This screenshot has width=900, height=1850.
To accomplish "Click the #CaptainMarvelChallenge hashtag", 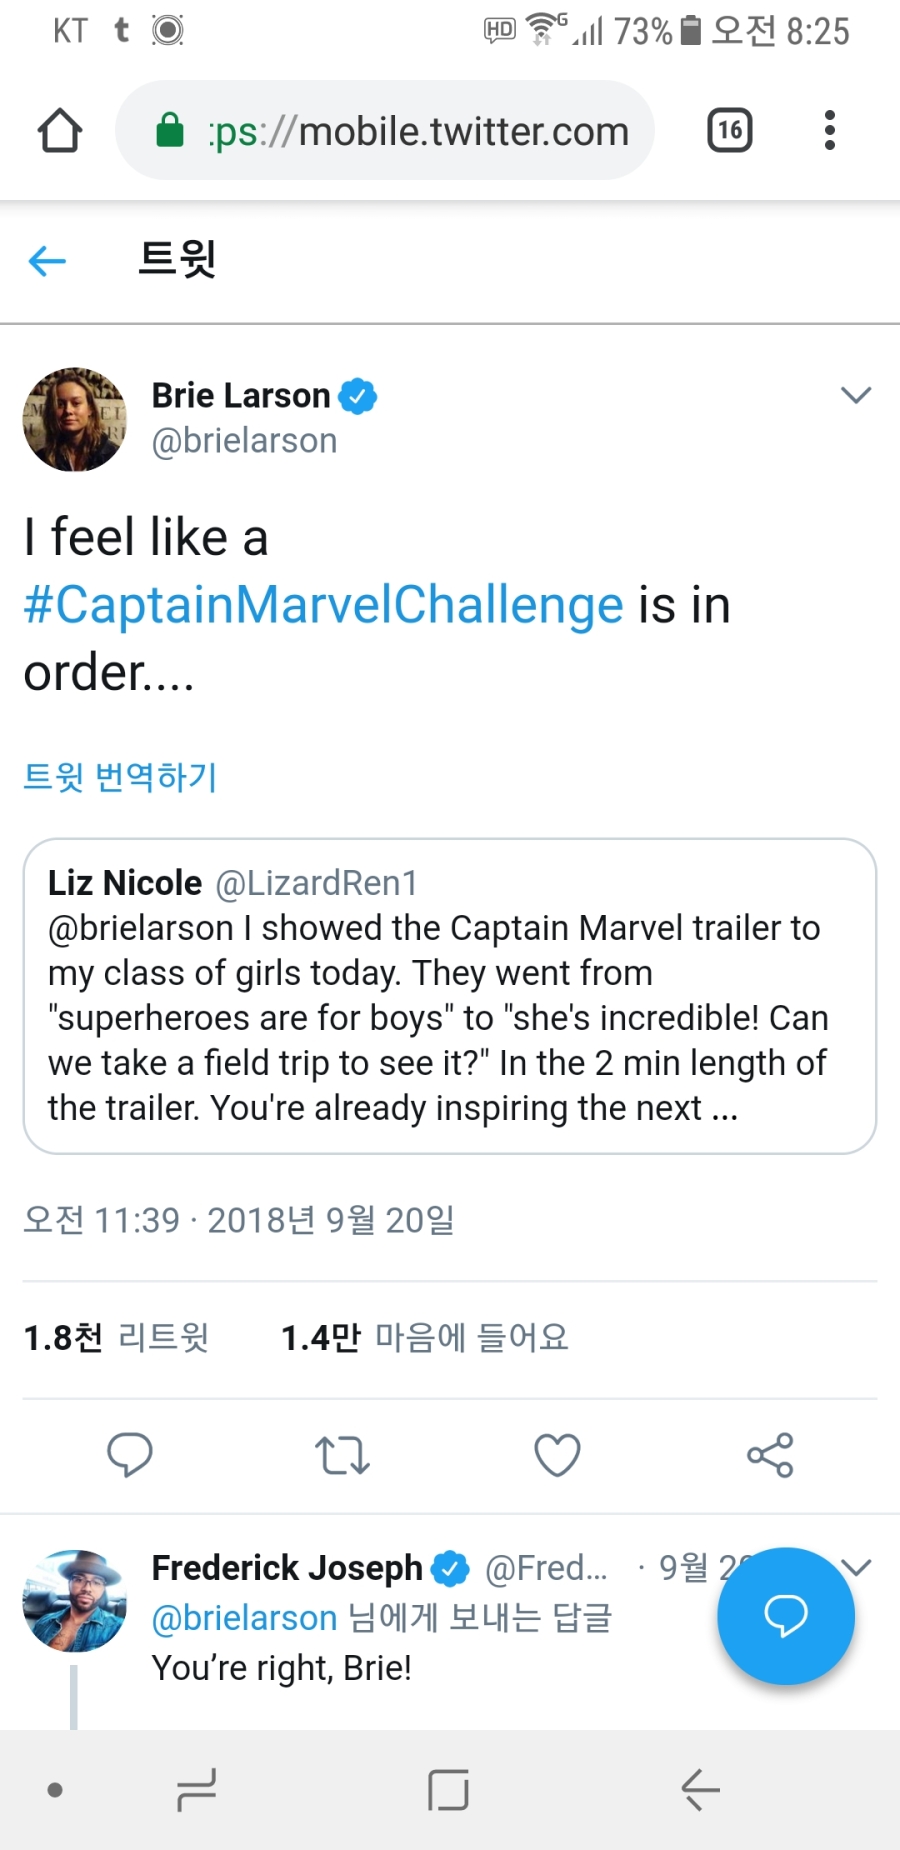I will [x=323, y=605].
